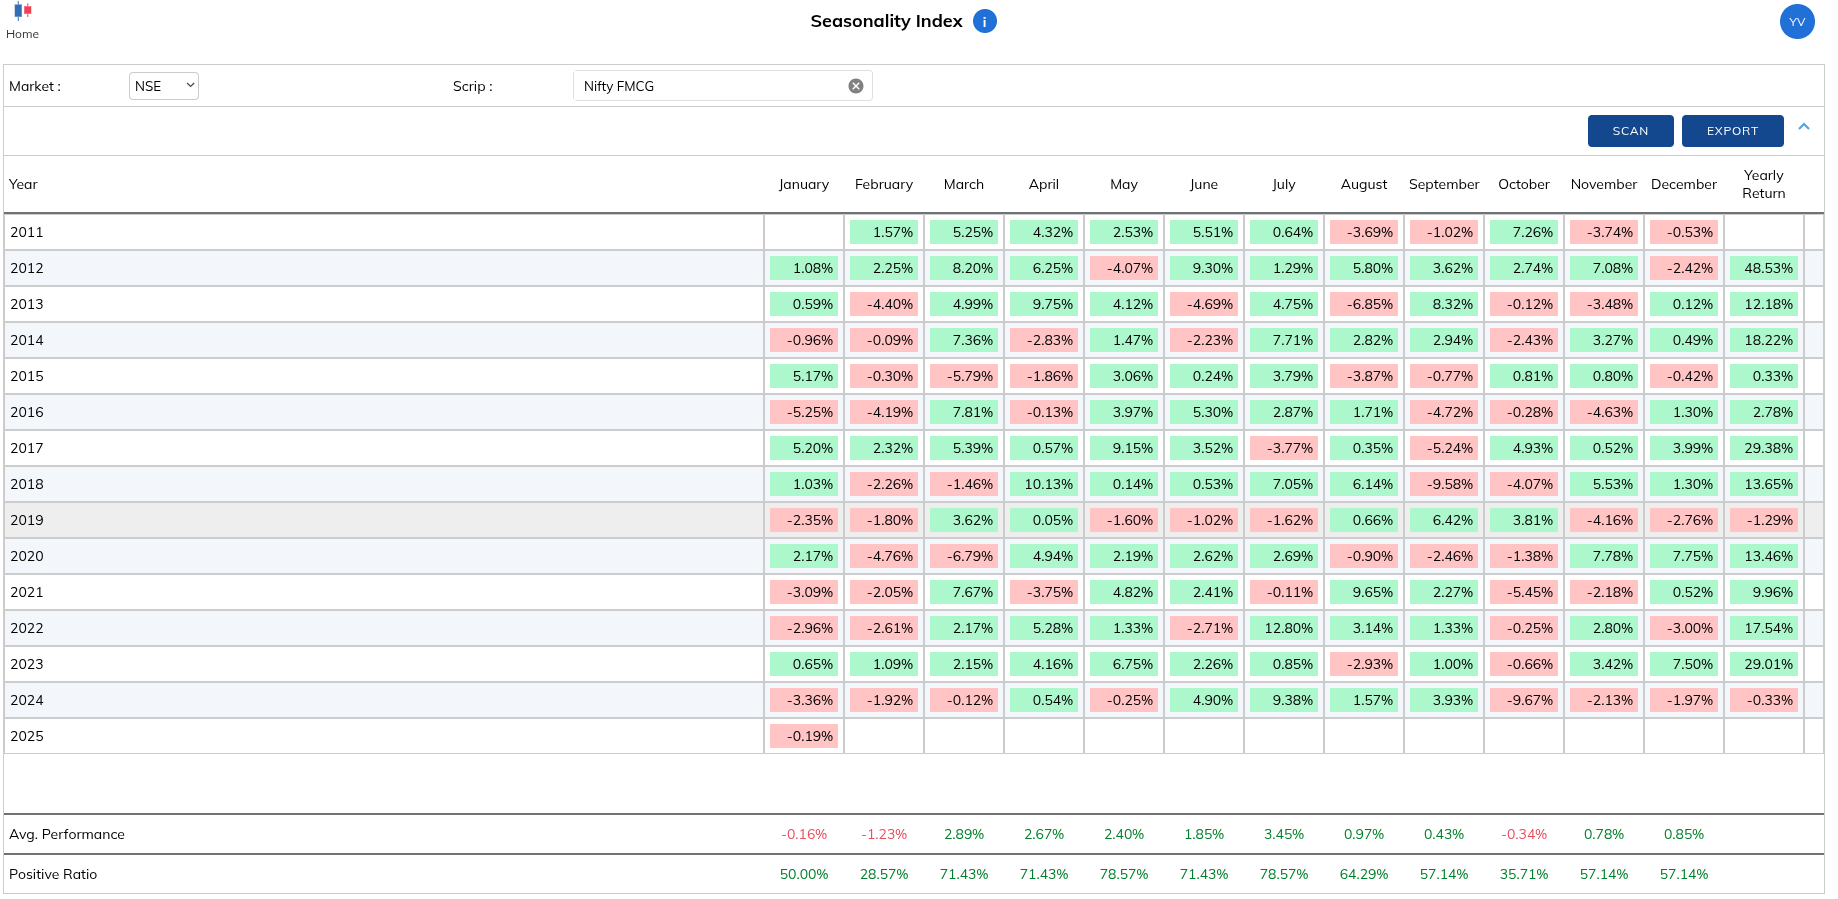Click the -5.79% March 2015 cell
The height and width of the screenshot is (899, 1838).
964,376
